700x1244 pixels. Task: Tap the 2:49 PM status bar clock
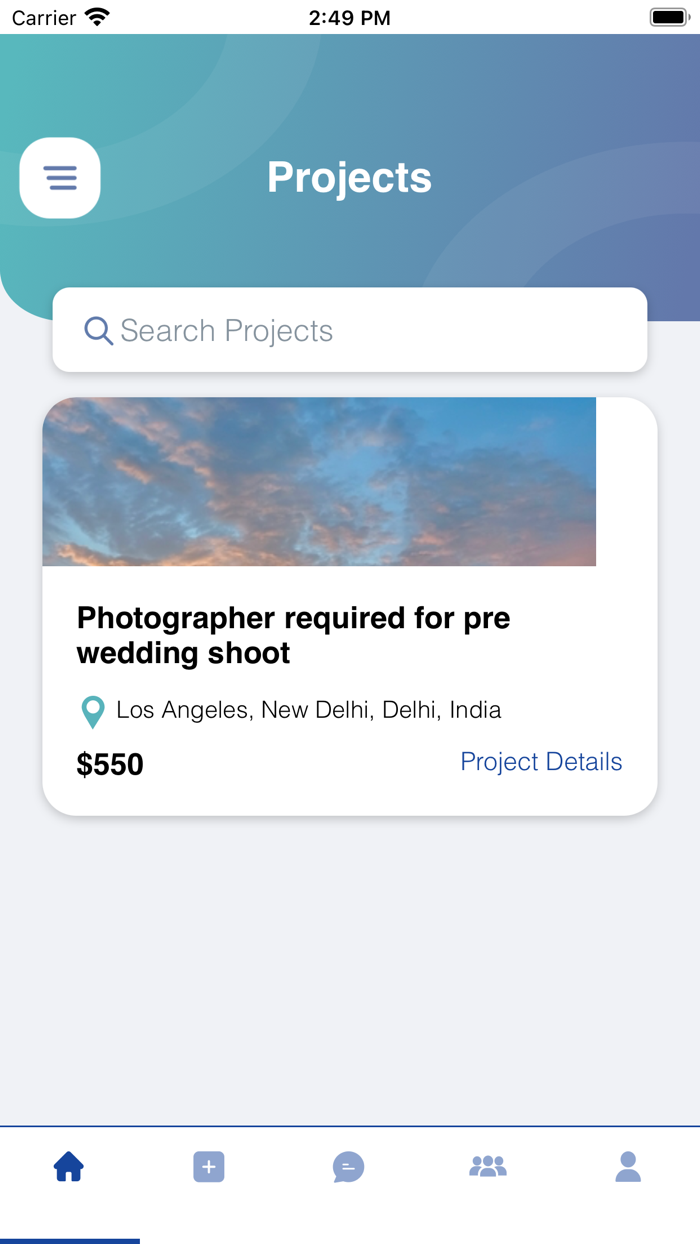tap(349, 18)
